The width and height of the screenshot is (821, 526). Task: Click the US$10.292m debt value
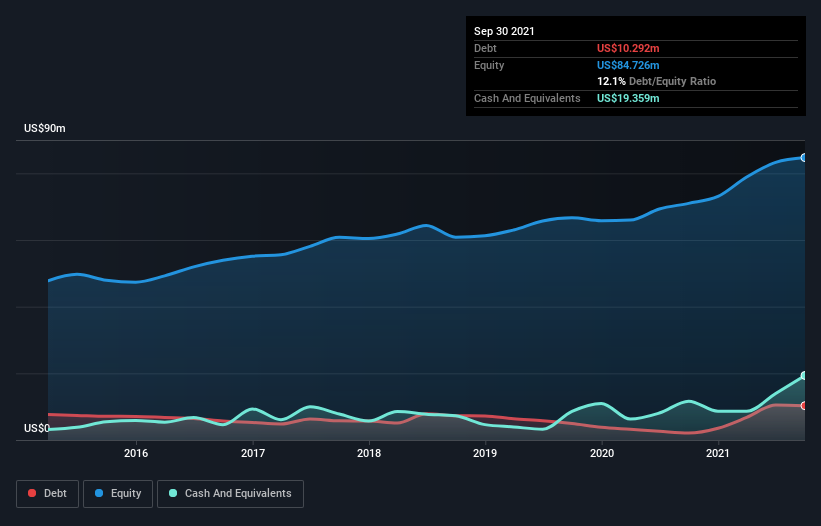coord(628,48)
